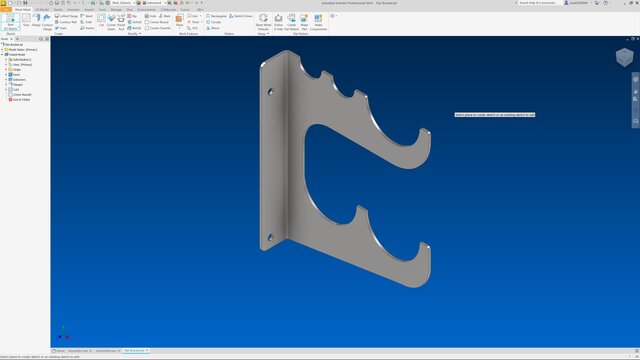The height and width of the screenshot is (360, 640).
Task: Select the Mirror tool
Action: pos(213,28)
